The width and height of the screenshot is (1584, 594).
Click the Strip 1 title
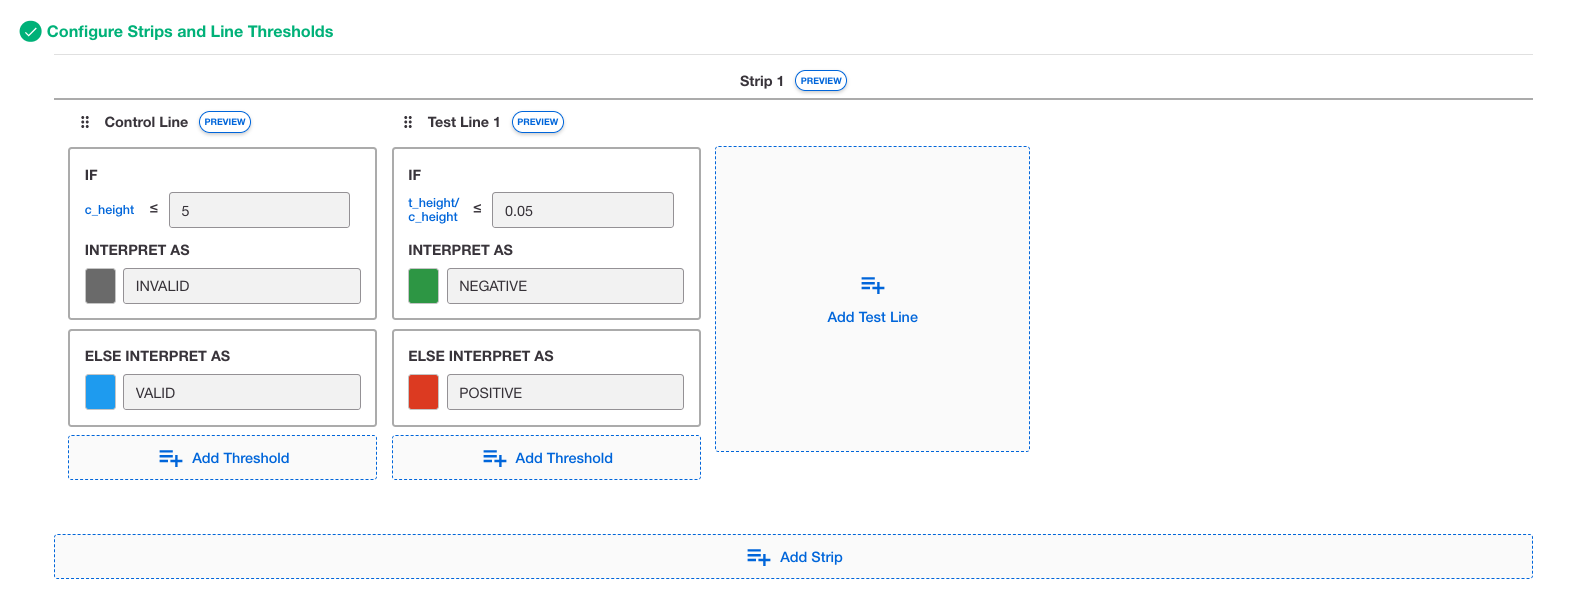[x=762, y=81]
